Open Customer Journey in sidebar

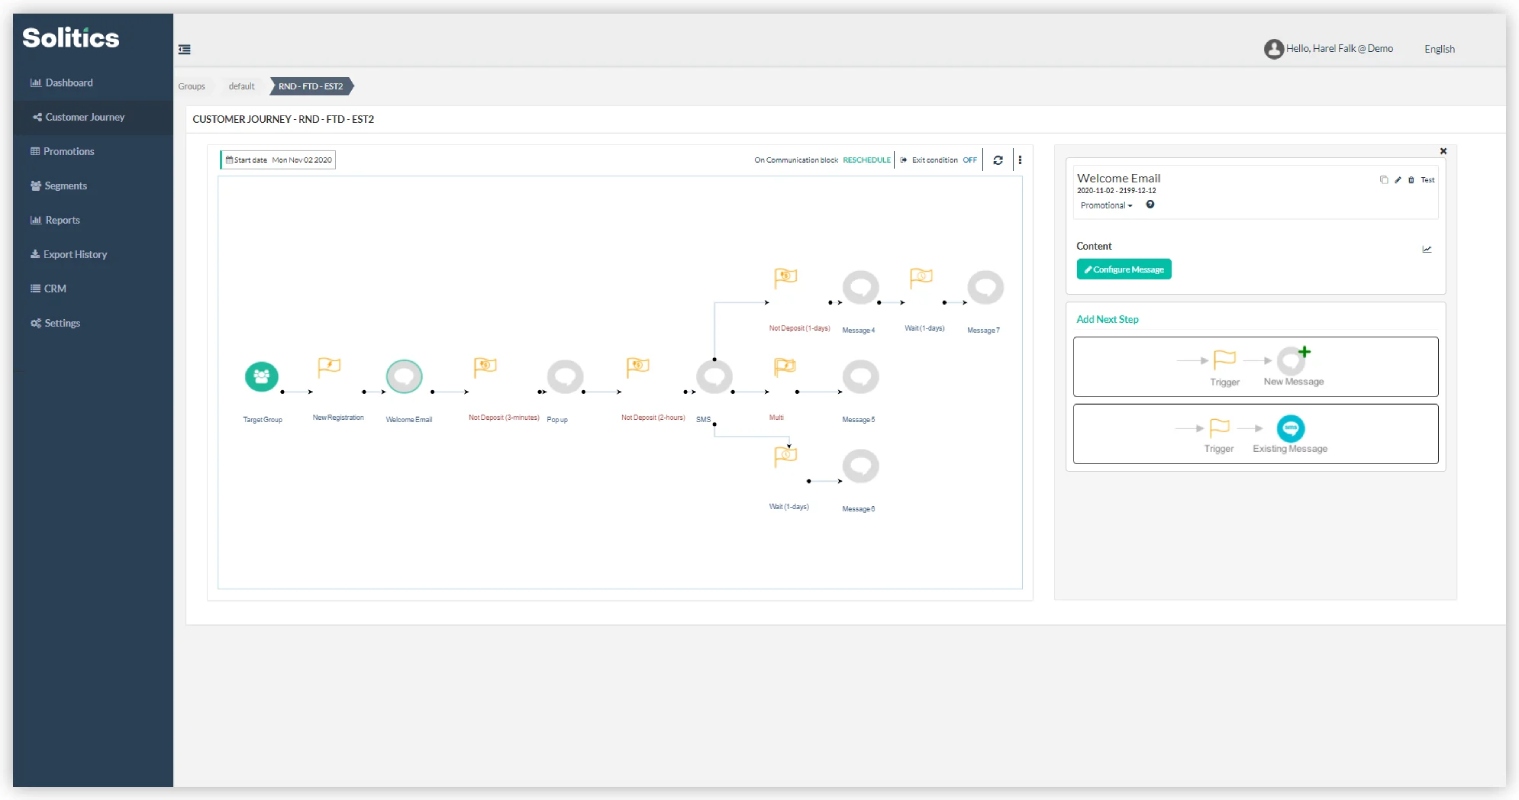[x=79, y=117]
